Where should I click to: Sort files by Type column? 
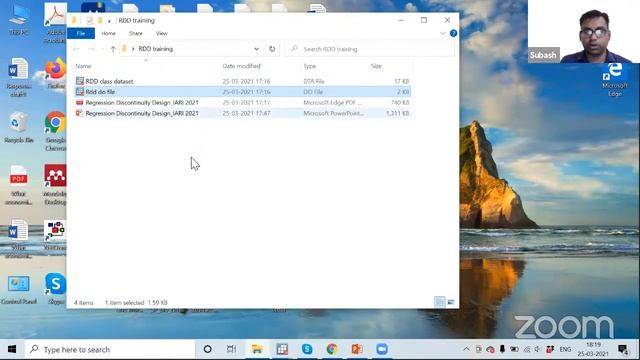309,66
